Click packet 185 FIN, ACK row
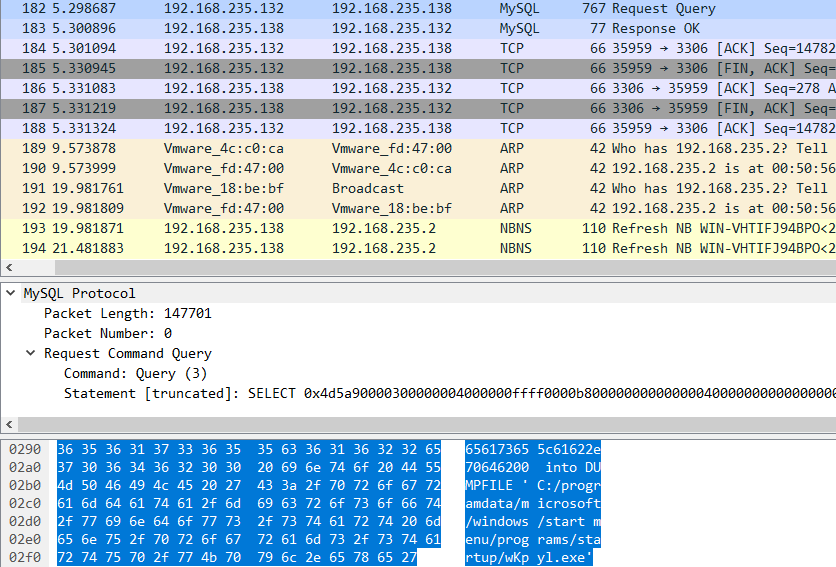Viewport: 836px width, 567px height. [400, 68]
